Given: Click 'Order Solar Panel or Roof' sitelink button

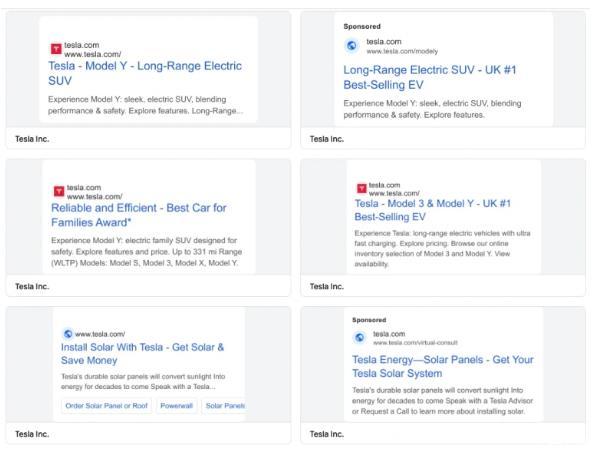Looking at the screenshot, I should coord(106,406).
